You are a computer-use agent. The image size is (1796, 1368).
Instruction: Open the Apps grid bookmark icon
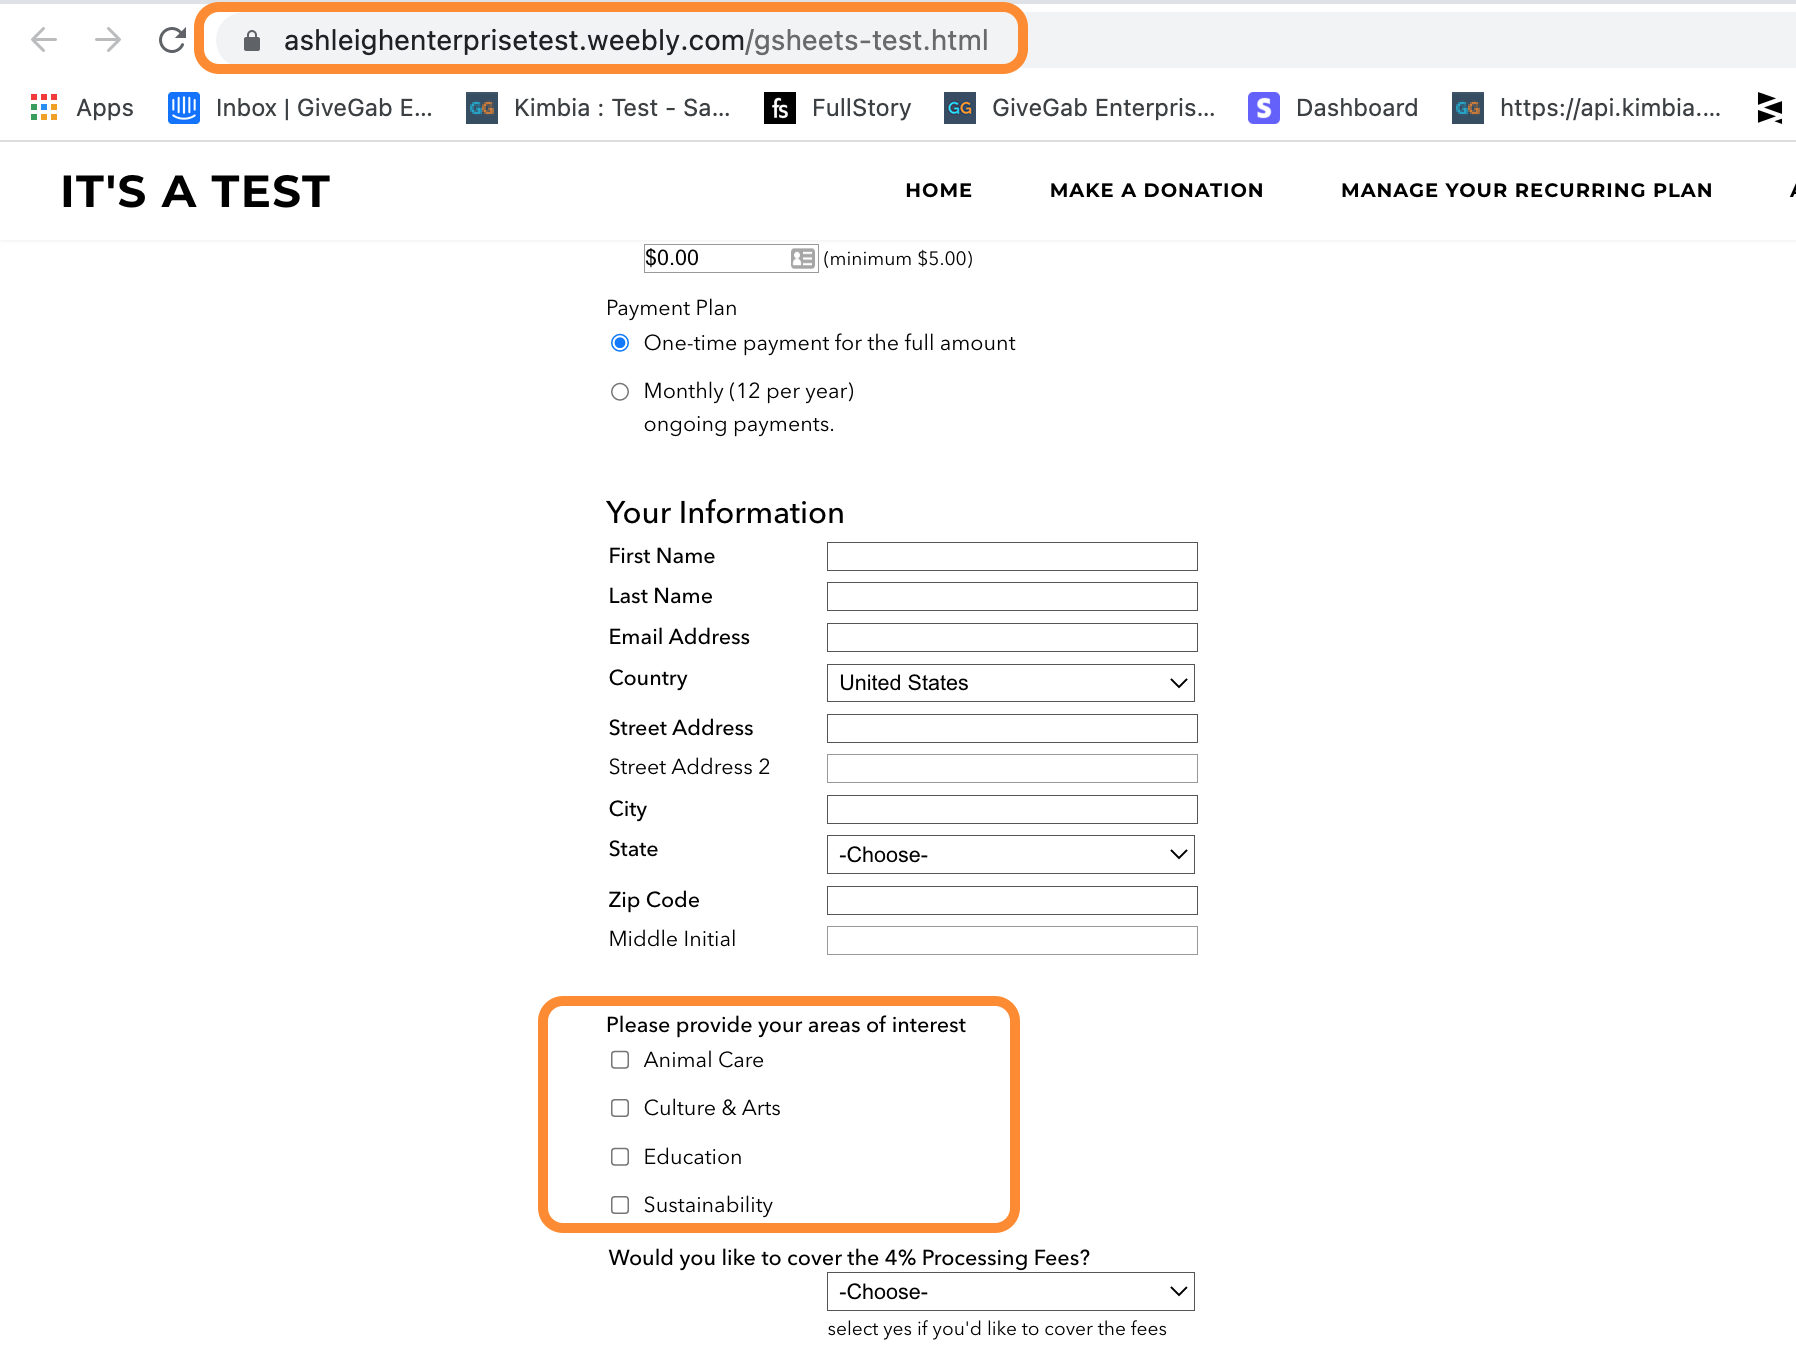44,107
